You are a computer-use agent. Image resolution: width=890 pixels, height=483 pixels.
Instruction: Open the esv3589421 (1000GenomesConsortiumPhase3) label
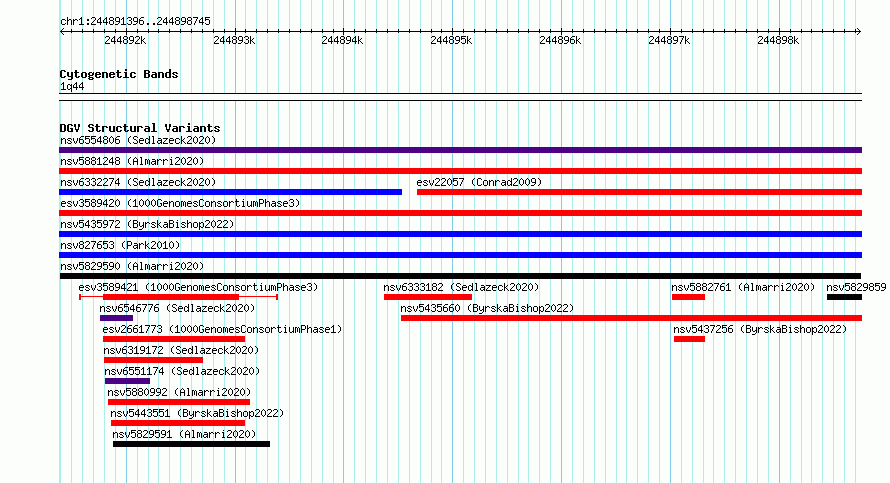pos(198,287)
